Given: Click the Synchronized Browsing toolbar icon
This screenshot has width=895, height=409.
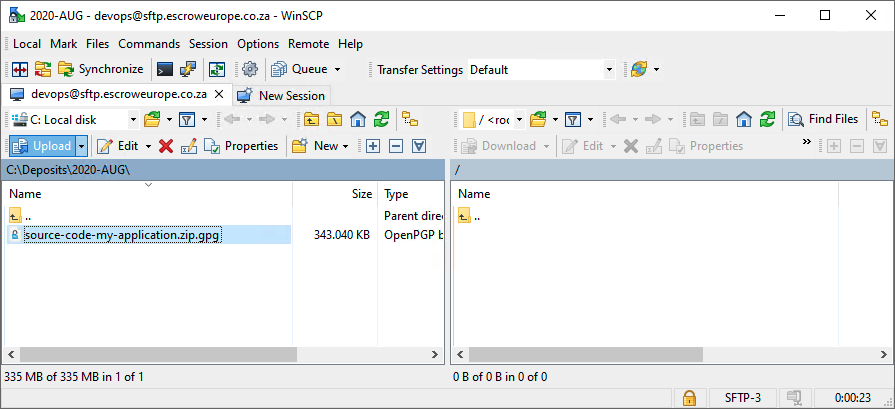Looking at the screenshot, I should point(43,70).
